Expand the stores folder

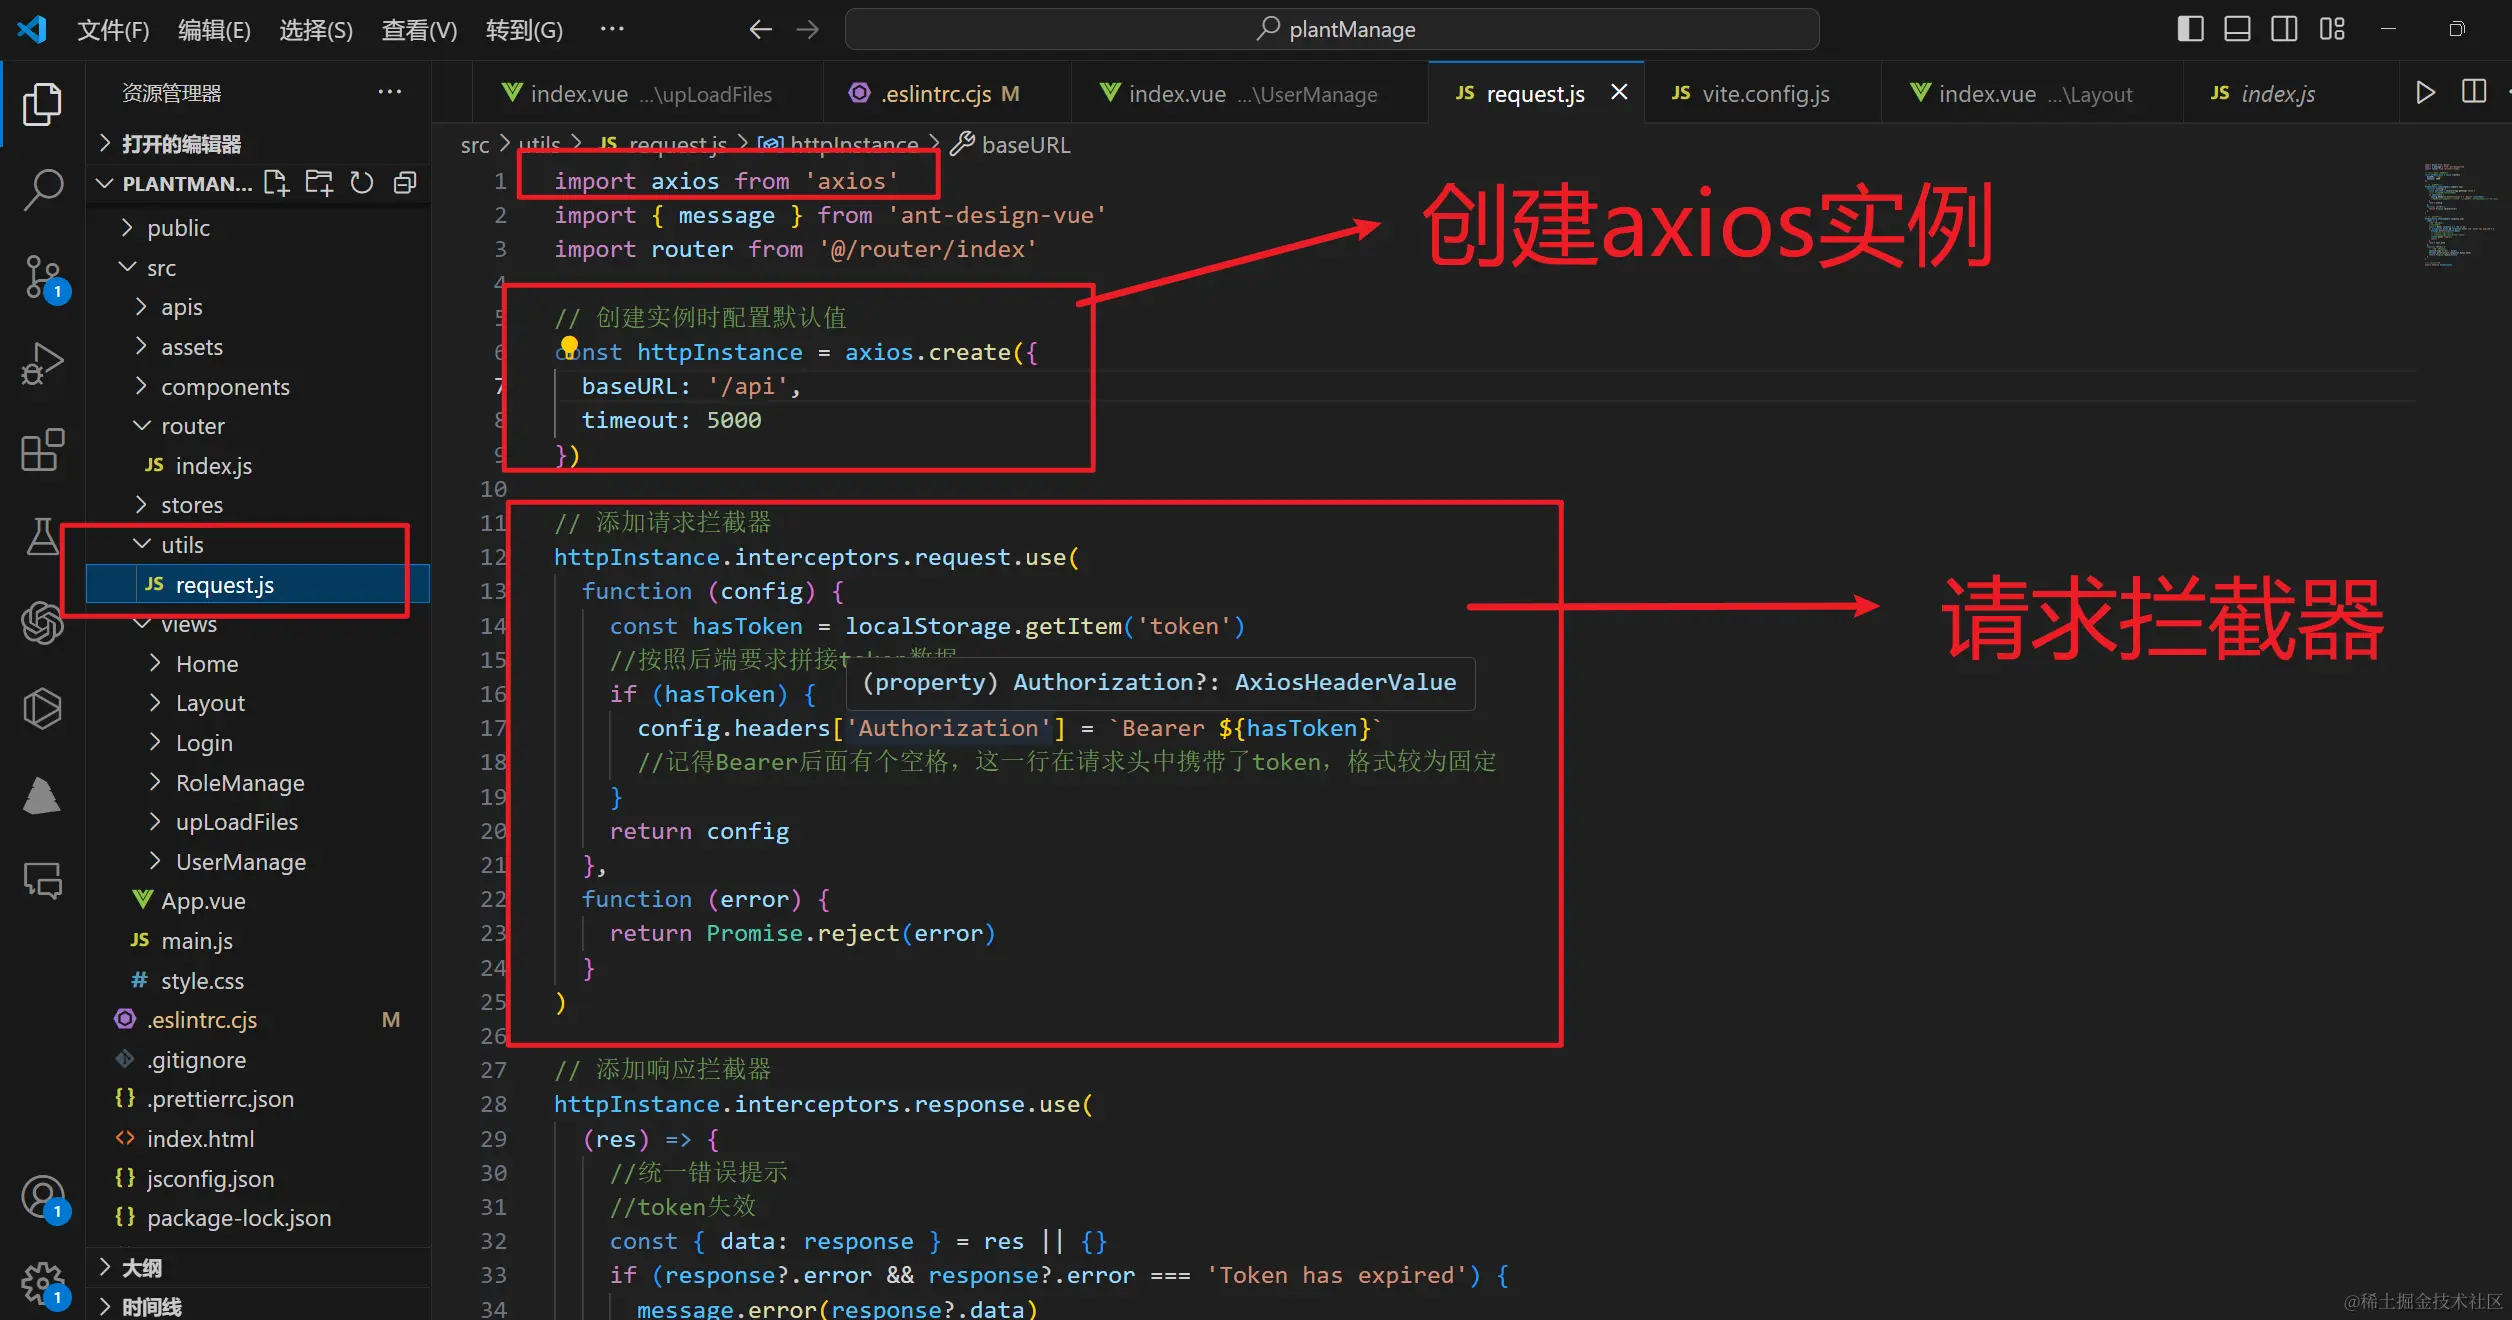coord(258,505)
